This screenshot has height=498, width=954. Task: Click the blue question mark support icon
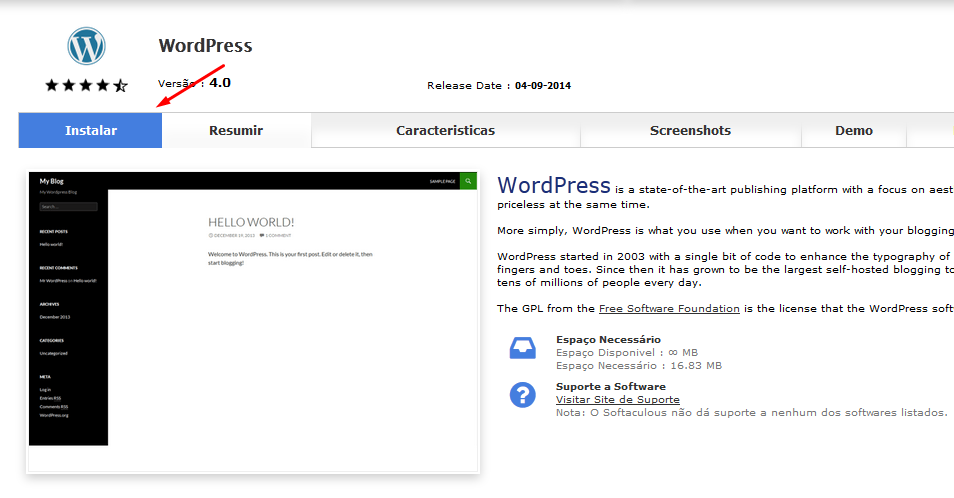pyautogui.click(x=523, y=395)
